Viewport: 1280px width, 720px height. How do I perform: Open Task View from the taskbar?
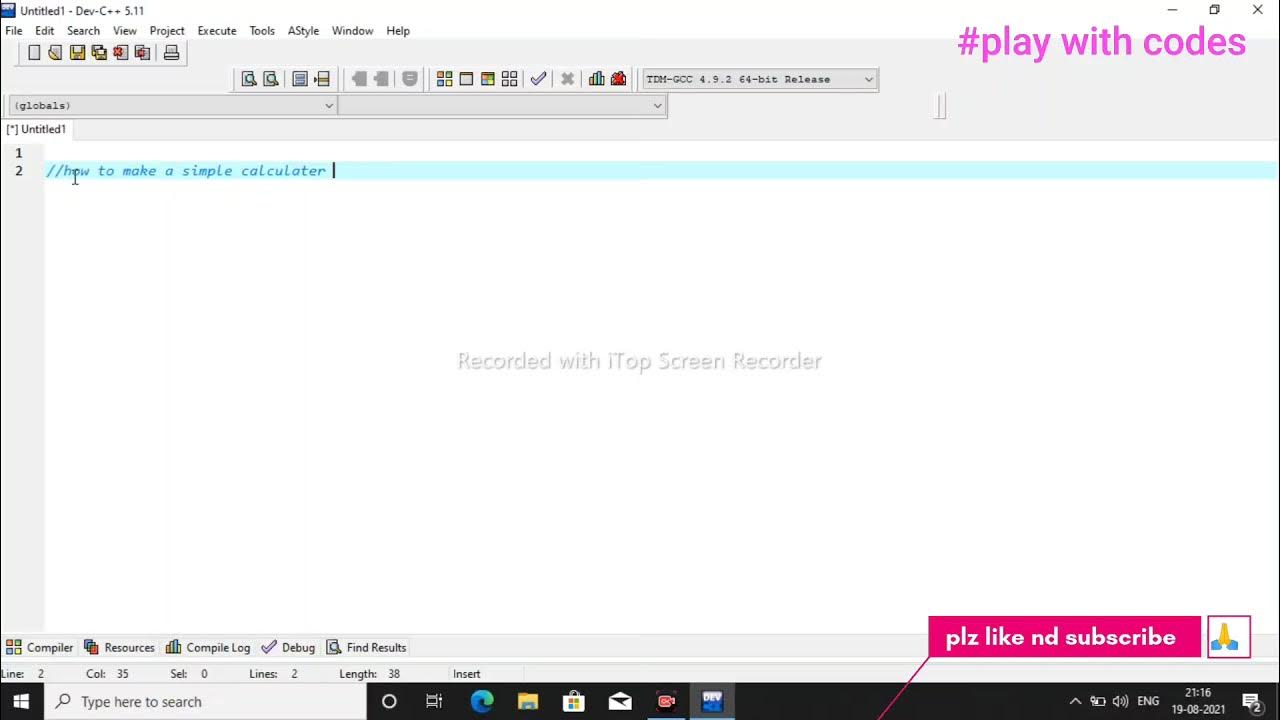[x=434, y=701]
